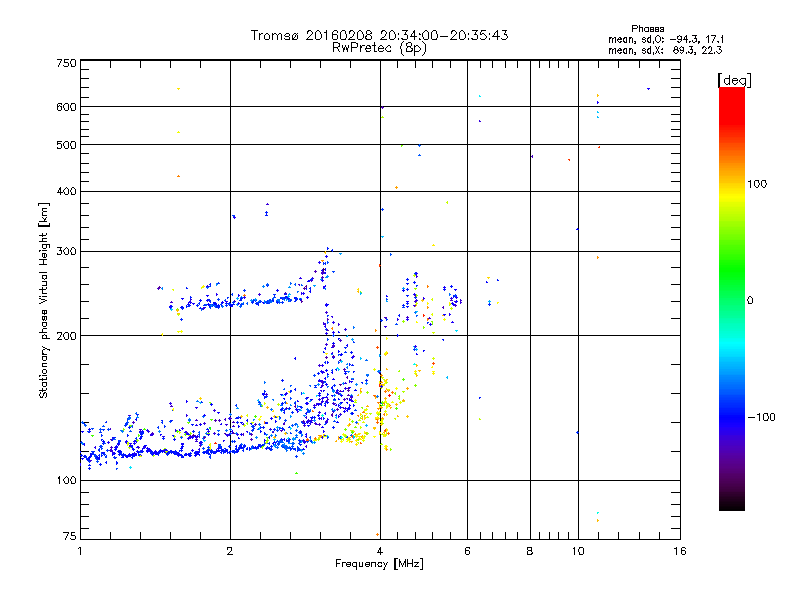The width and height of the screenshot is (800, 600).
Task: Click the 'RwPretec (8p)' subtitle
Action: pyautogui.click(x=379, y=48)
